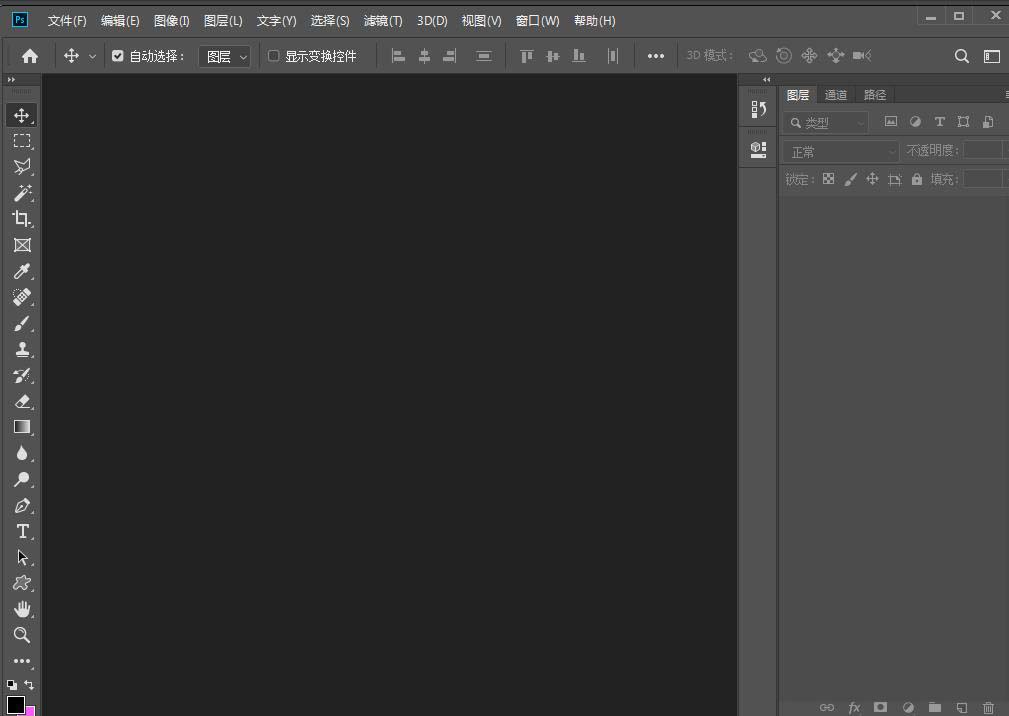Image resolution: width=1009 pixels, height=716 pixels.
Task: Toggle pixel layer filter icon
Action: click(x=891, y=122)
